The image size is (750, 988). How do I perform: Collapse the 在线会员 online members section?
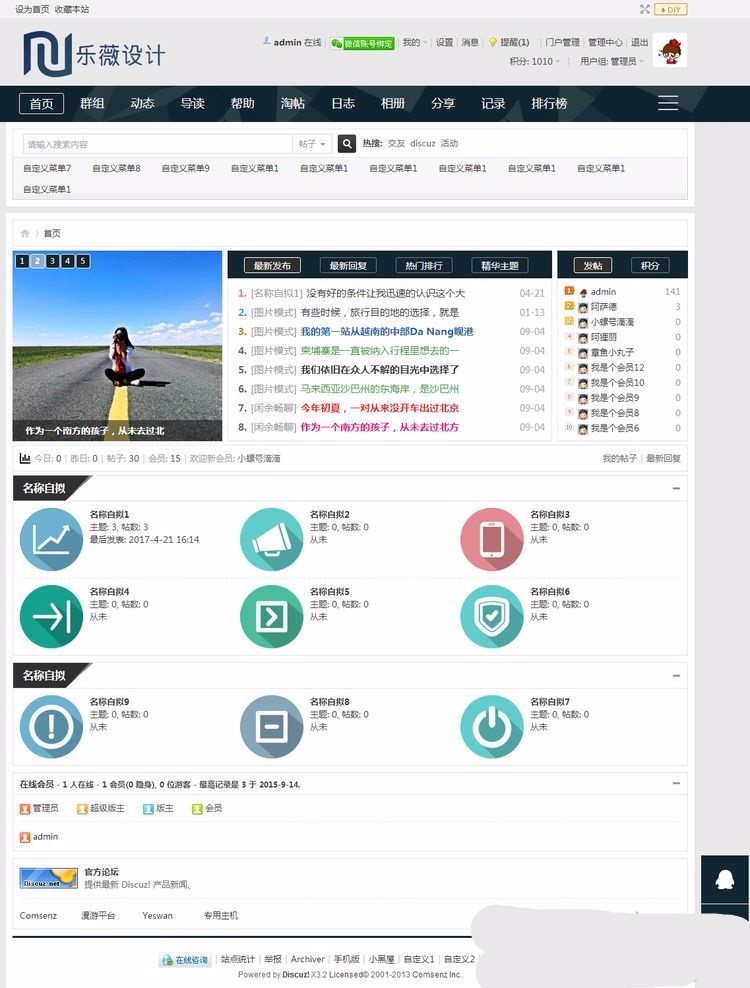coord(676,783)
